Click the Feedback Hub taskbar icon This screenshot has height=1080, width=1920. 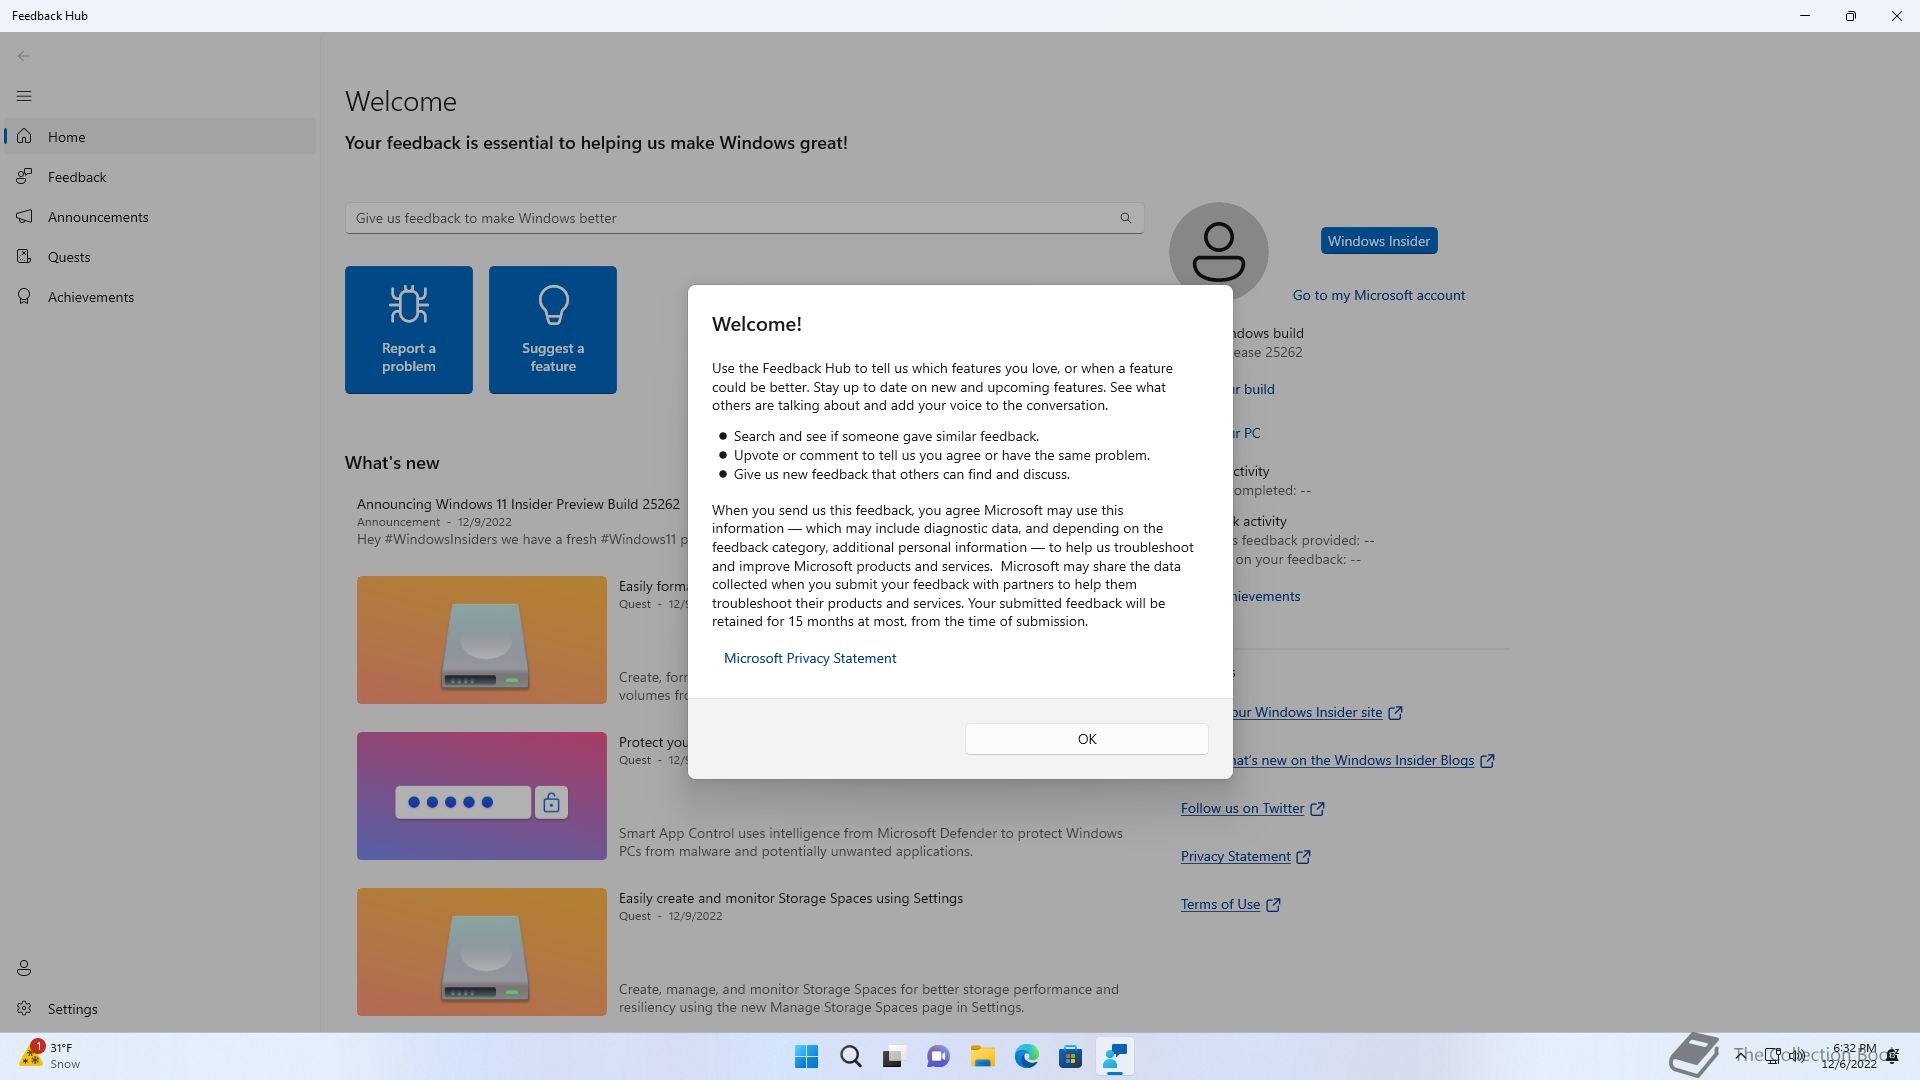click(1114, 1057)
